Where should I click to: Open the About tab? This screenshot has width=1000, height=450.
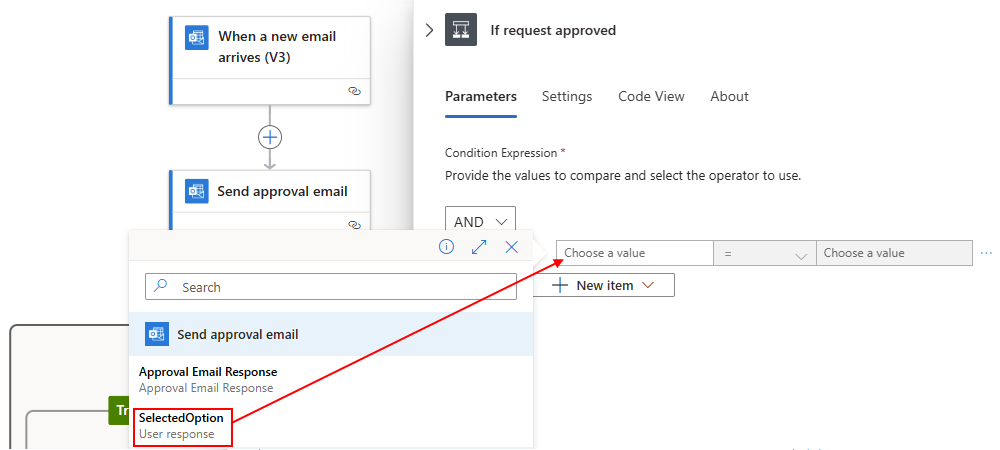click(x=729, y=96)
